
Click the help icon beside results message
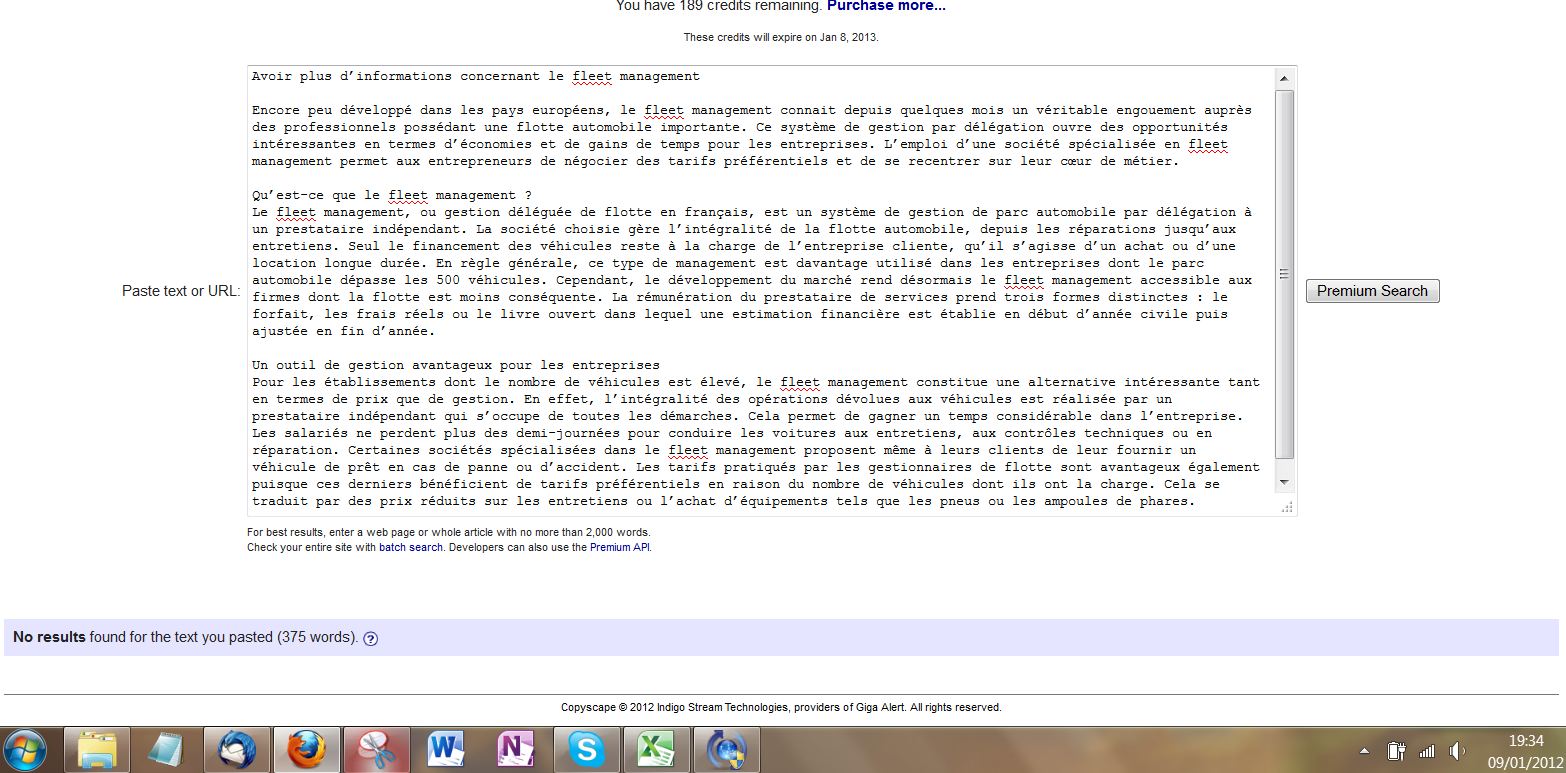[x=370, y=638]
